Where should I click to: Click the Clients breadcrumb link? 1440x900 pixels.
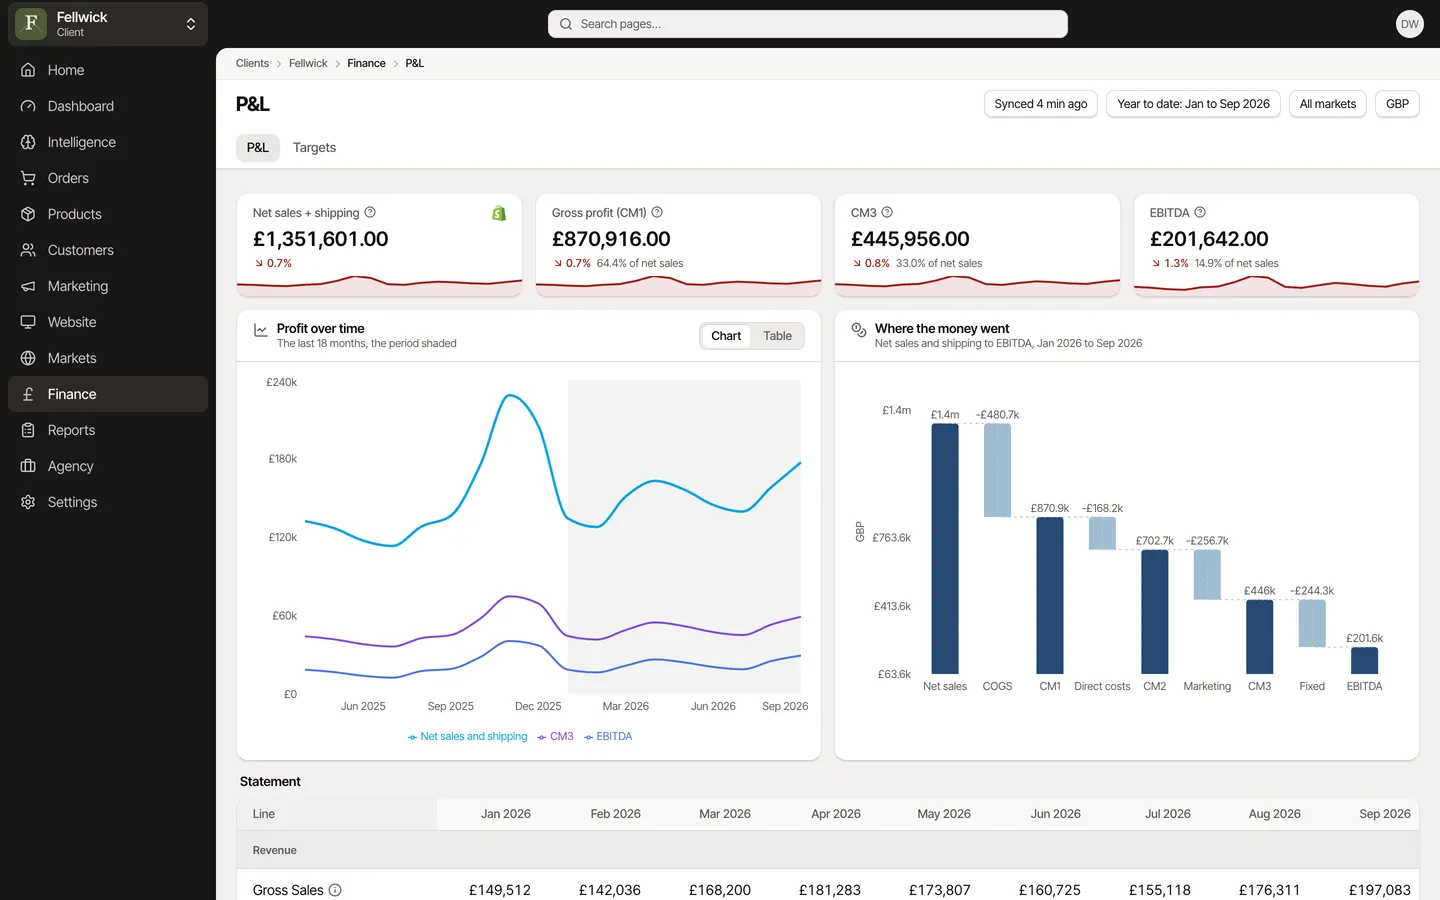coord(252,63)
